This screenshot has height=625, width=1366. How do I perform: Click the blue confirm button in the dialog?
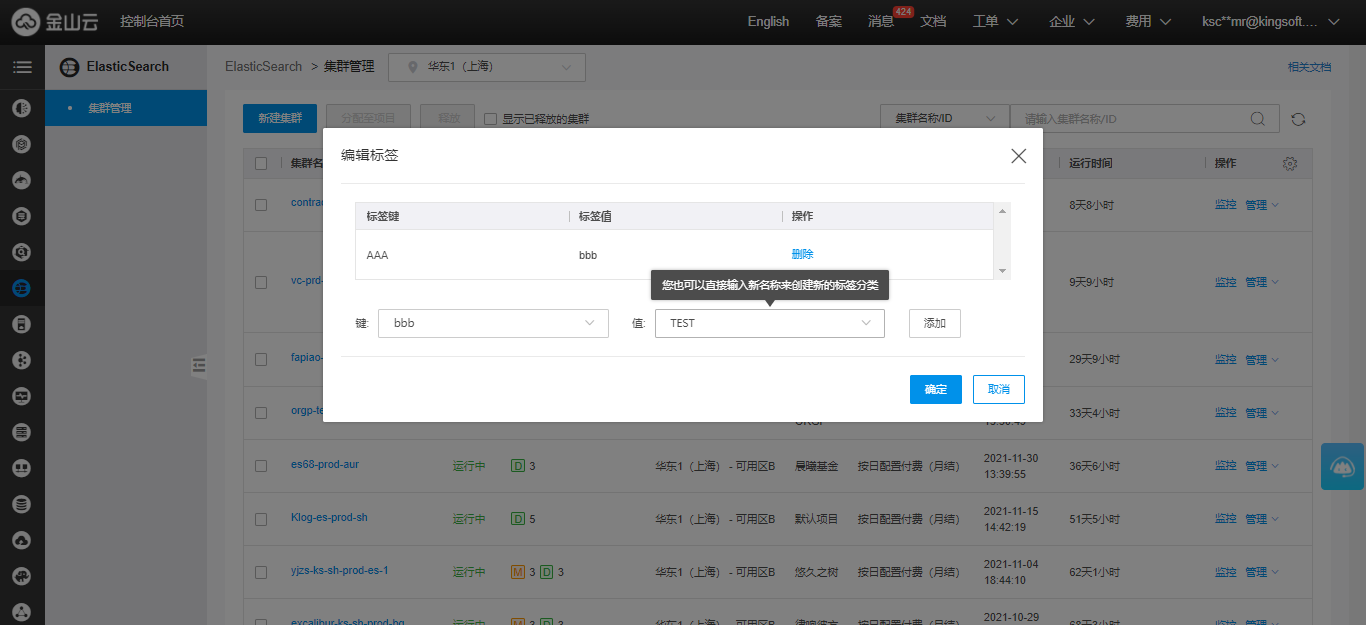pyautogui.click(x=935, y=389)
